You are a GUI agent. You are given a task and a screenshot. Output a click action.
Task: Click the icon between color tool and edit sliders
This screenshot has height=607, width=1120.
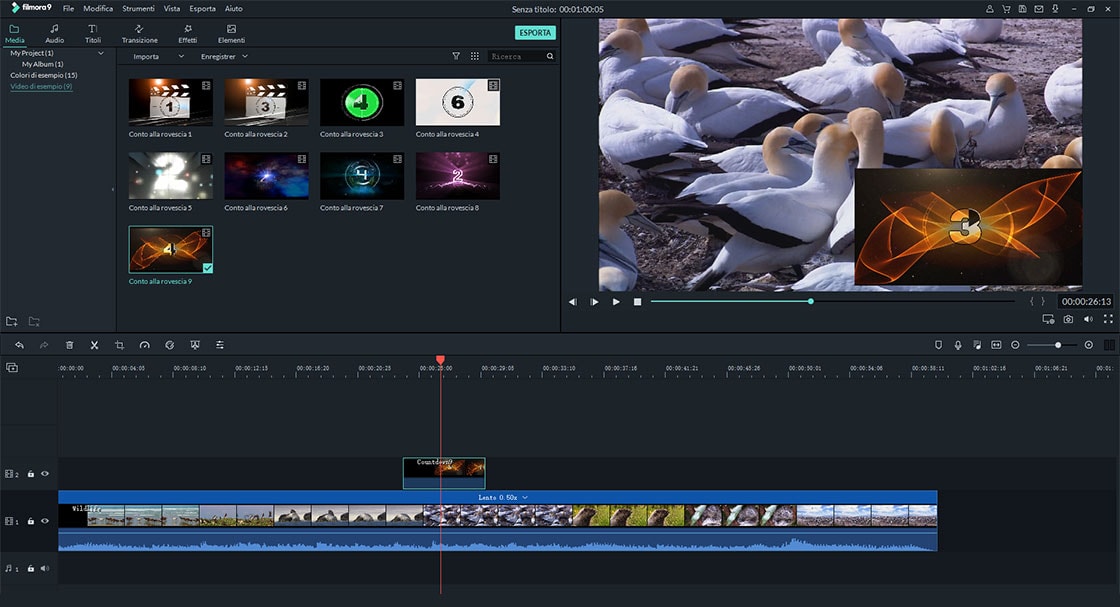pyautogui.click(x=194, y=345)
